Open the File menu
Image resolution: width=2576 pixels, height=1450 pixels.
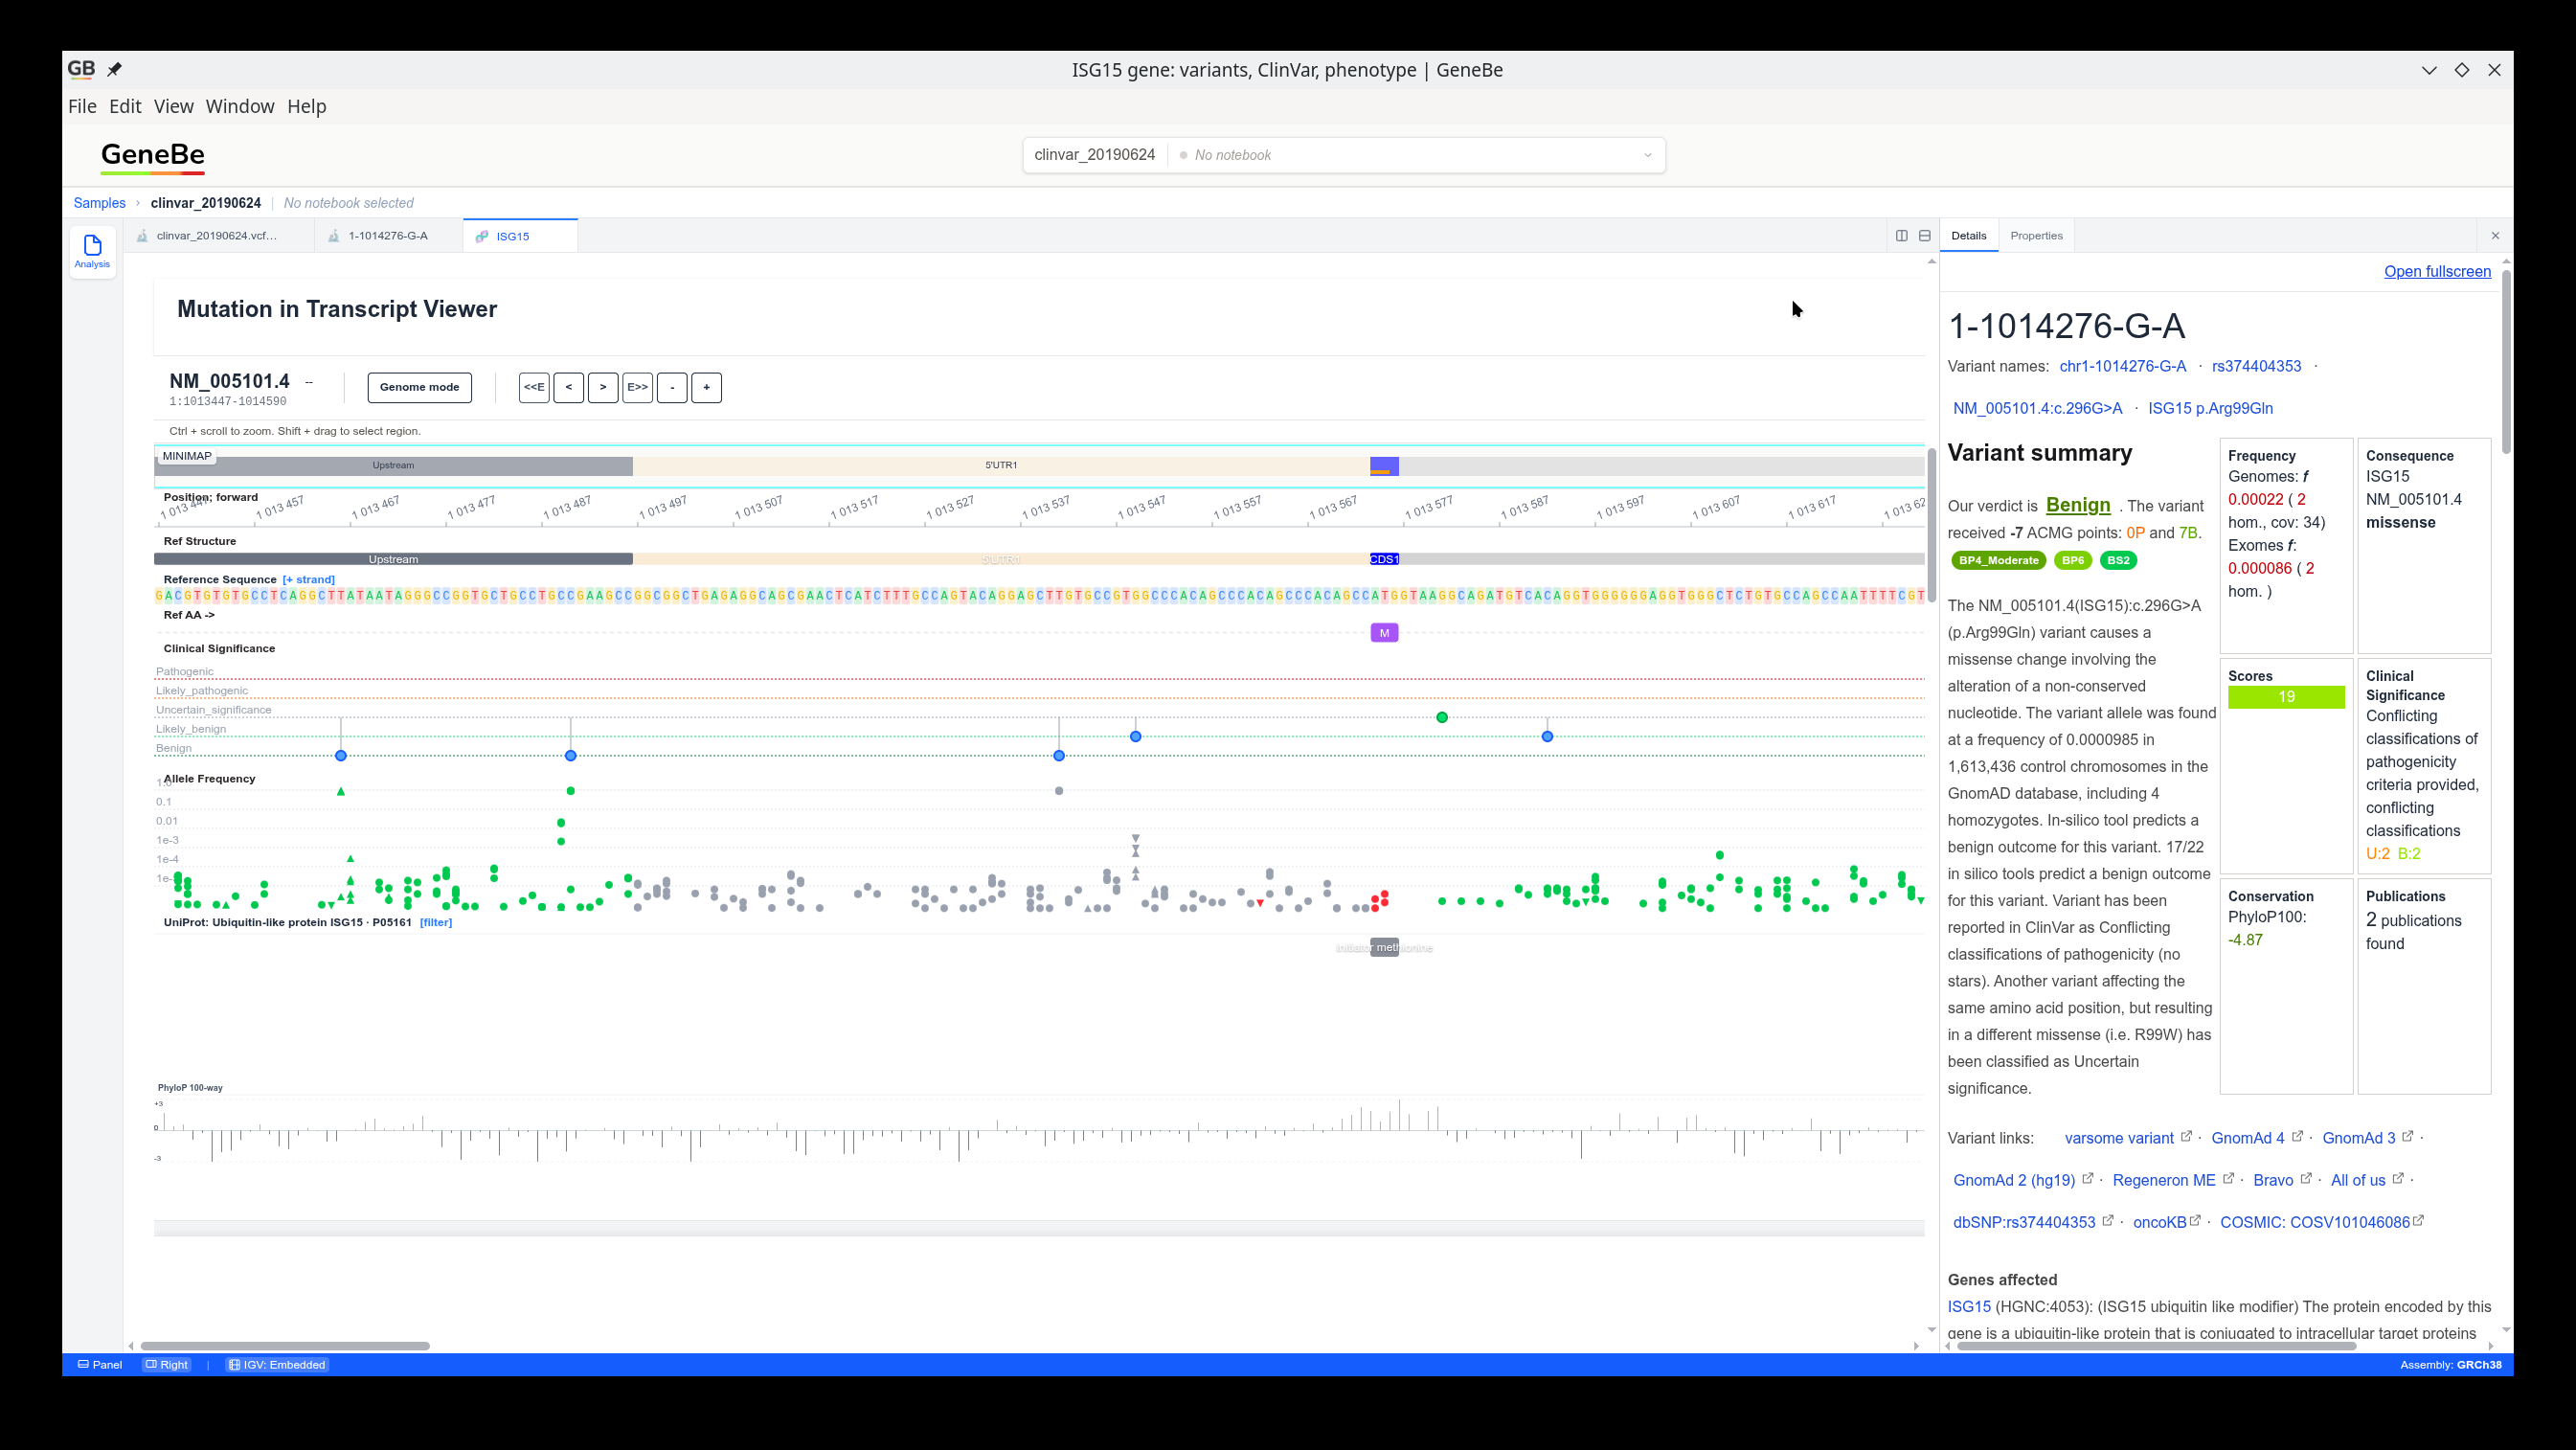point(82,106)
